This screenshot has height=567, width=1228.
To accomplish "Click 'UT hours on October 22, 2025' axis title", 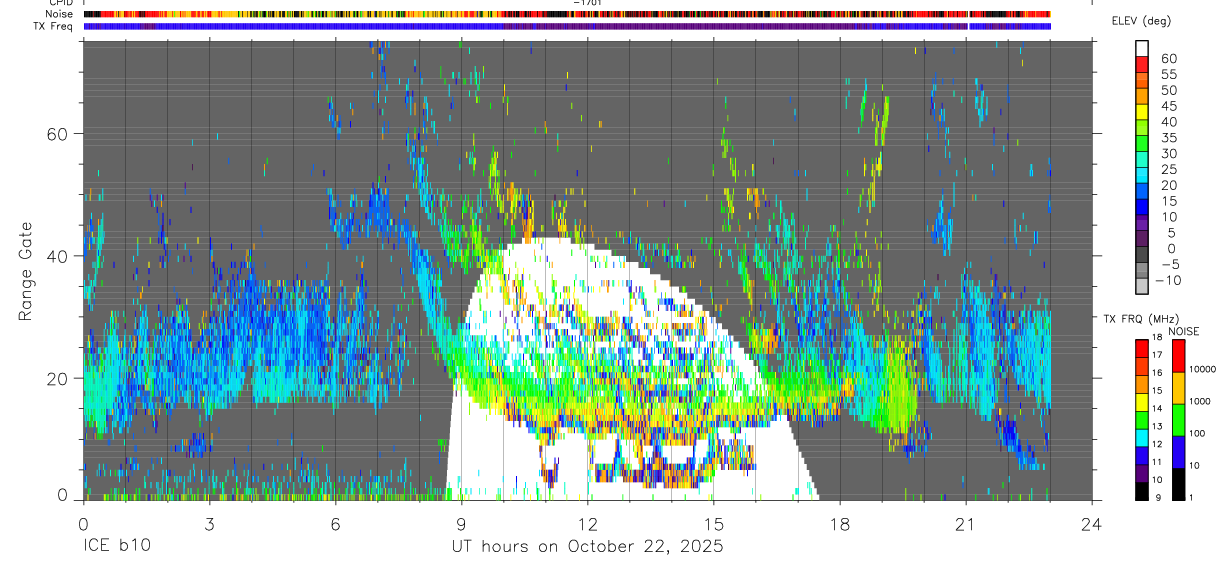I will click(x=587, y=546).
